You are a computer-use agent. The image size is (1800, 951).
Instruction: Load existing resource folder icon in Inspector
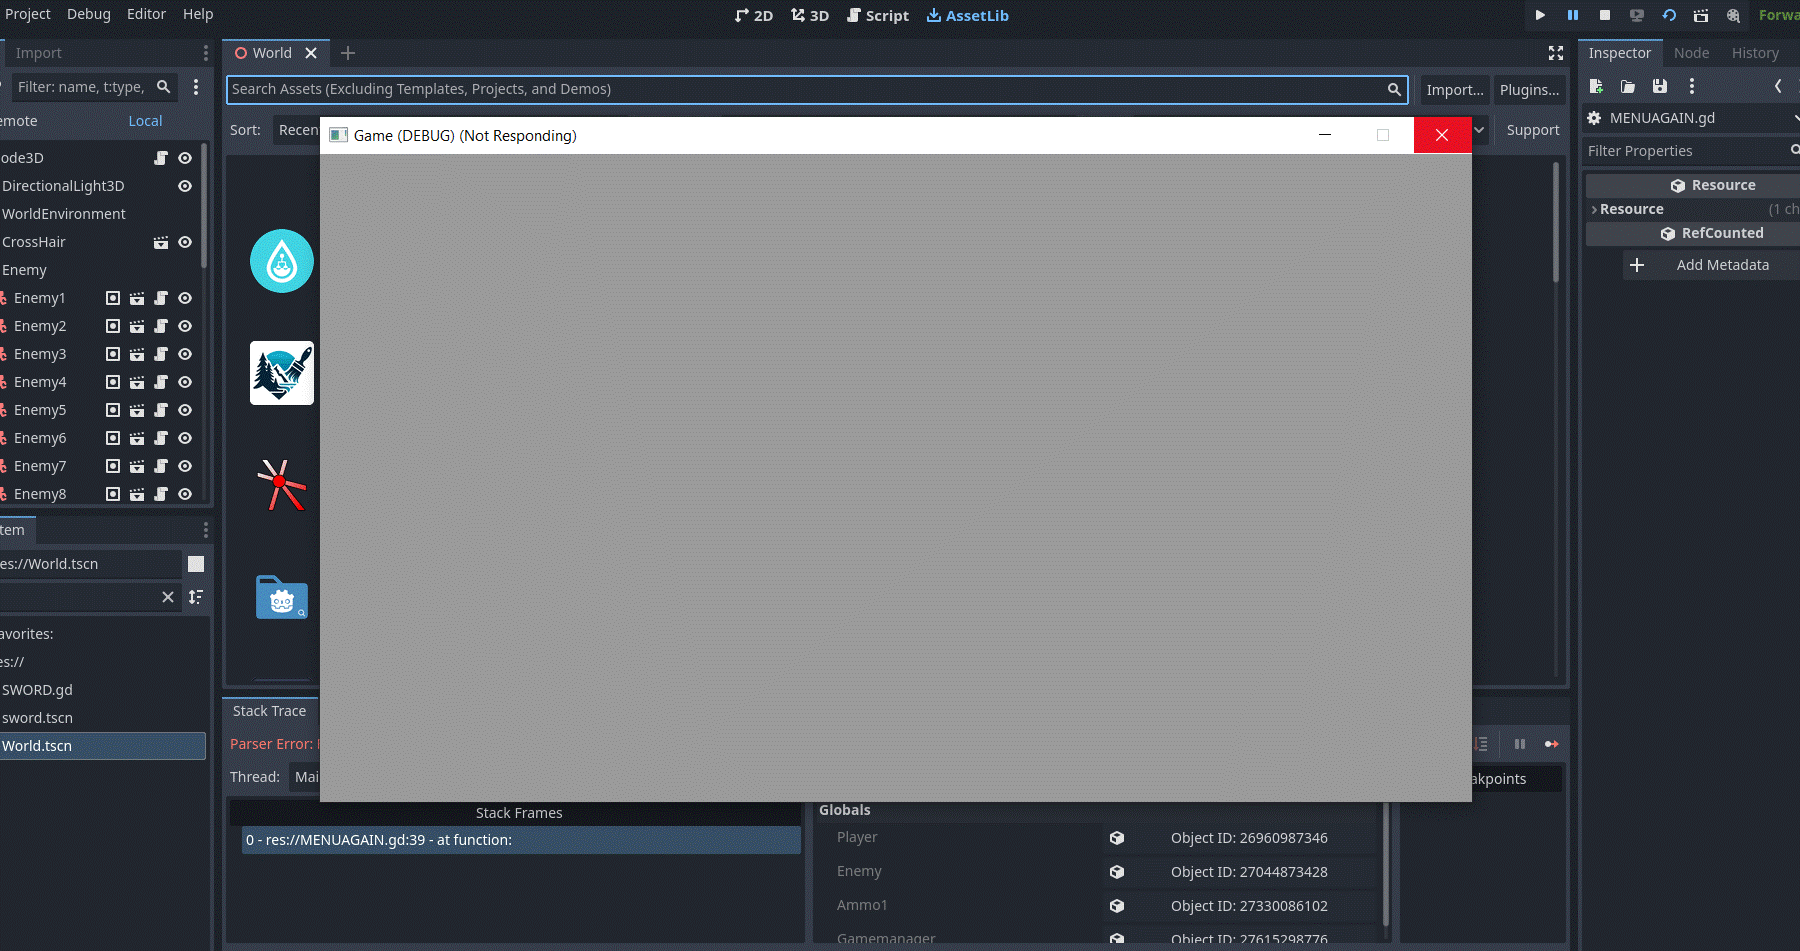pos(1628,86)
